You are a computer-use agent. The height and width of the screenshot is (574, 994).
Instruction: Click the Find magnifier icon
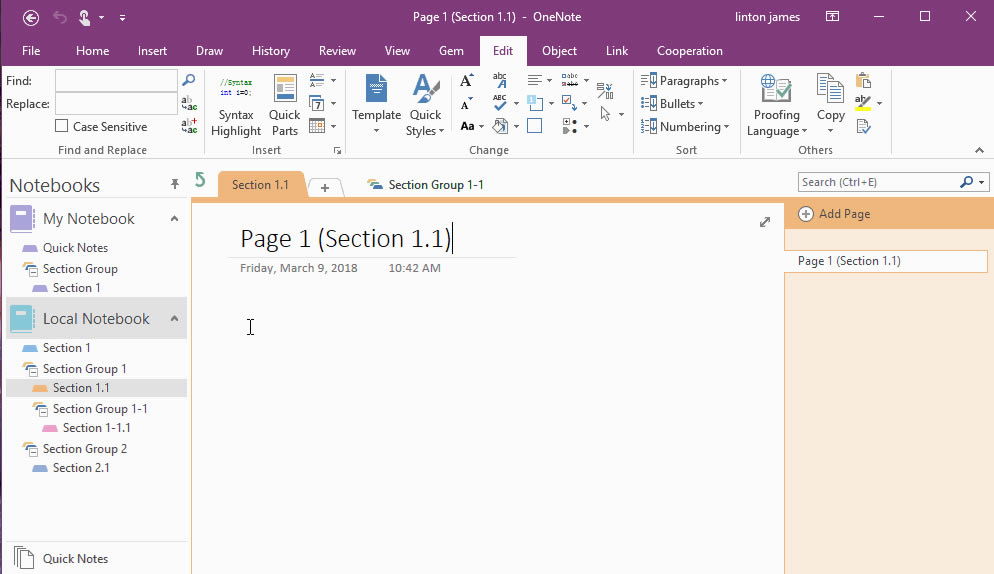(188, 80)
